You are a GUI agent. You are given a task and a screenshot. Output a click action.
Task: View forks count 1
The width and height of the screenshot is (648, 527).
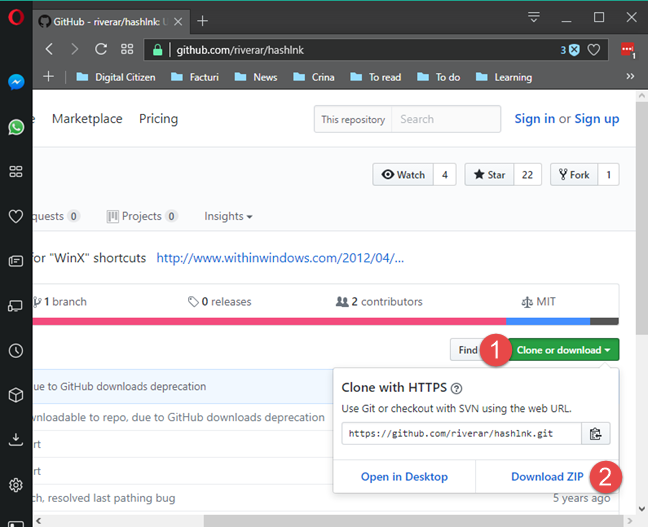coord(608,174)
